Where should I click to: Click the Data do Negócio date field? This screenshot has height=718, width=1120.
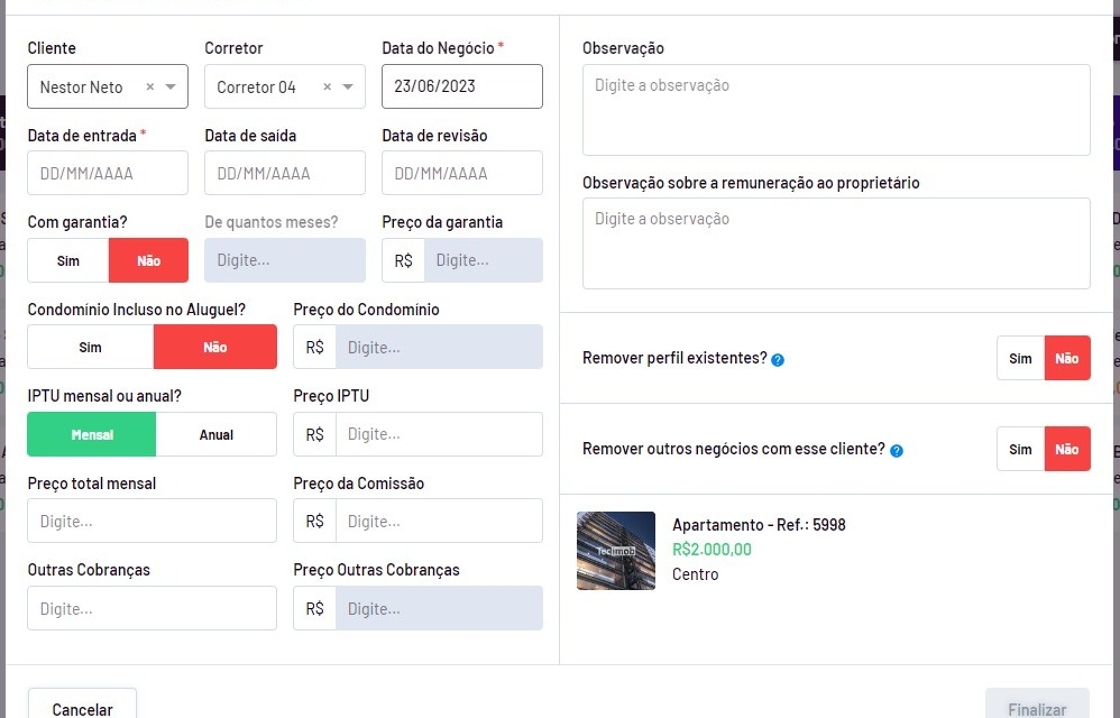tap(462, 87)
